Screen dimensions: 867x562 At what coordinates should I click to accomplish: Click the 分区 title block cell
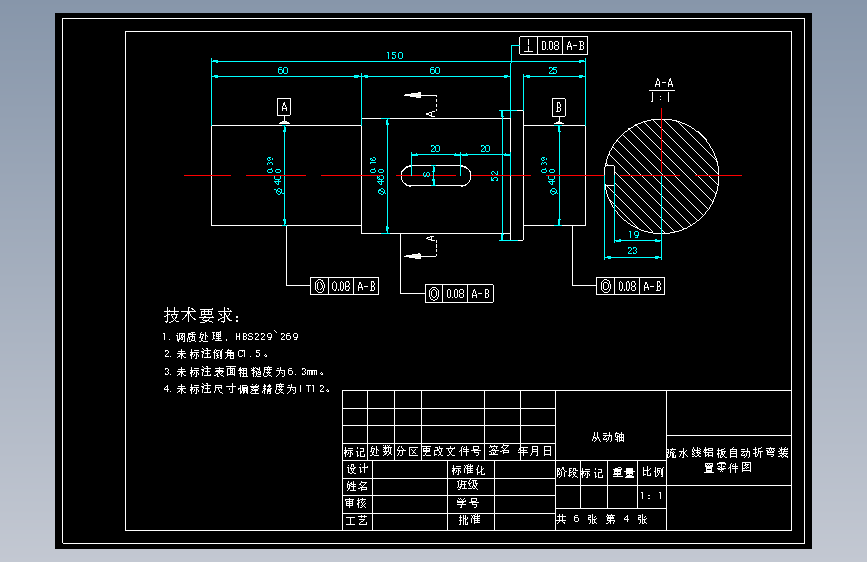coord(408,451)
